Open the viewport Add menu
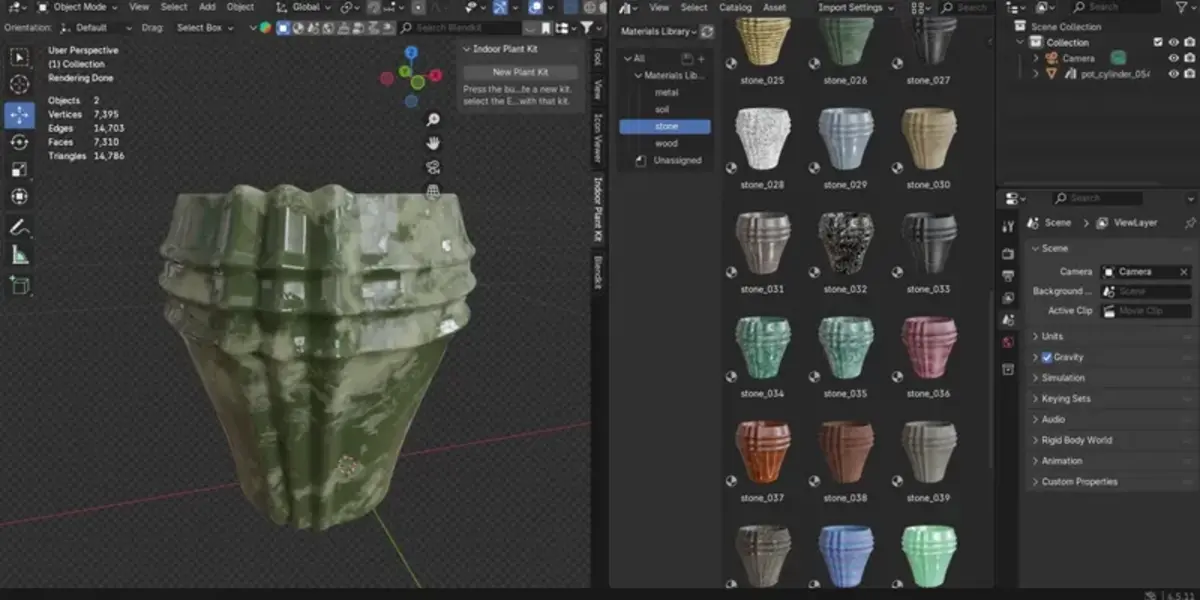1200x600 pixels. coord(207,7)
